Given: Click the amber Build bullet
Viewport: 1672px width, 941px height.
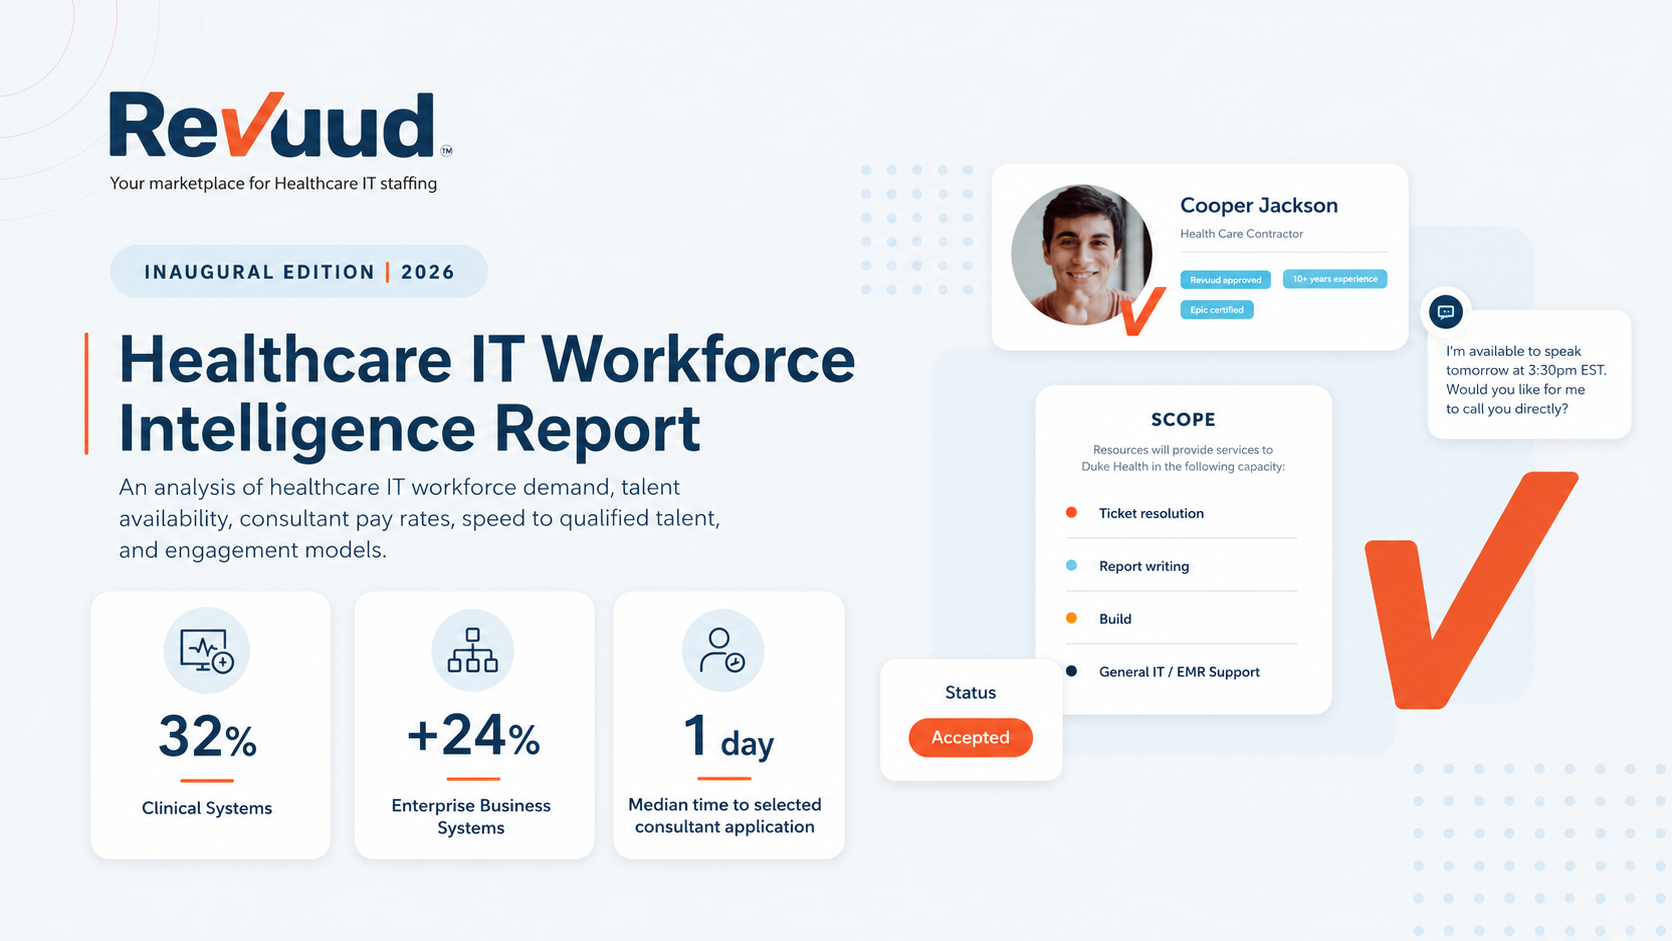Looking at the screenshot, I should [1071, 618].
